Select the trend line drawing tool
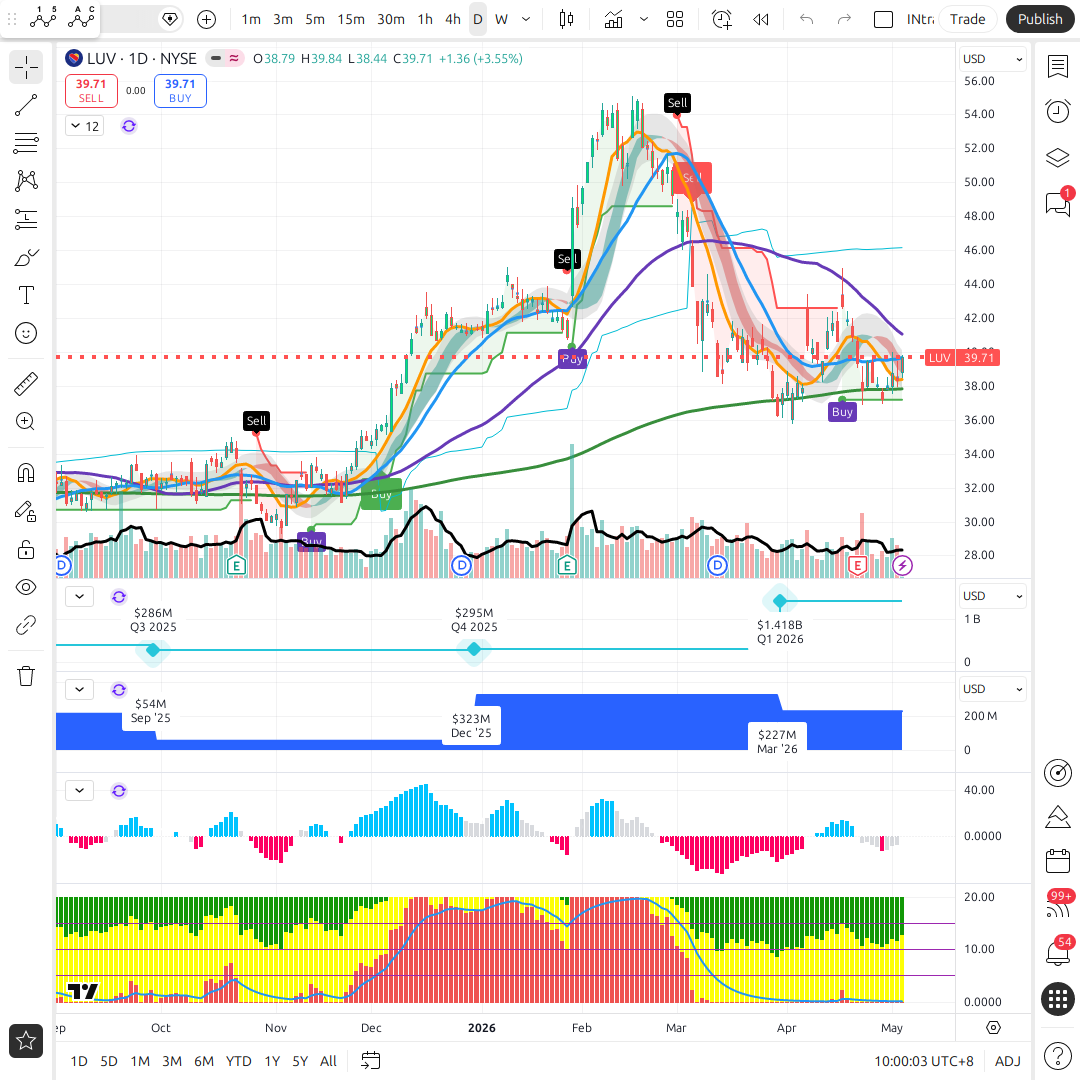The image size is (1080, 1080). pos(26,105)
